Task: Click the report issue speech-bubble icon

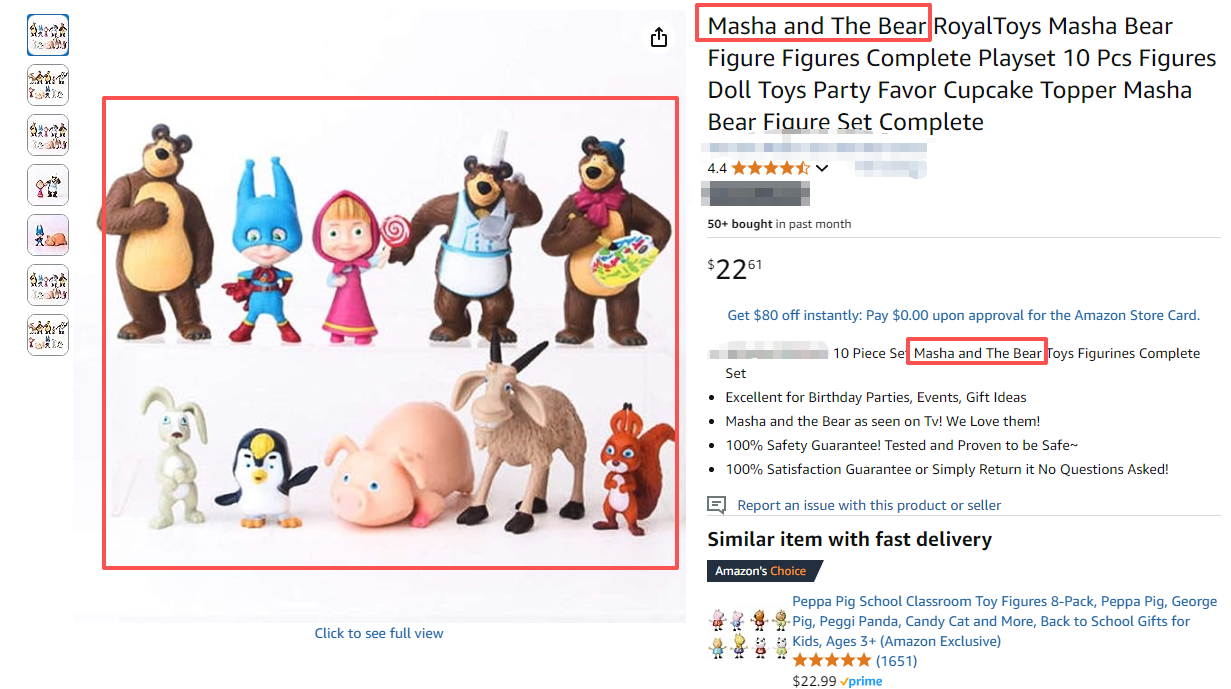Action: pos(716,504)
